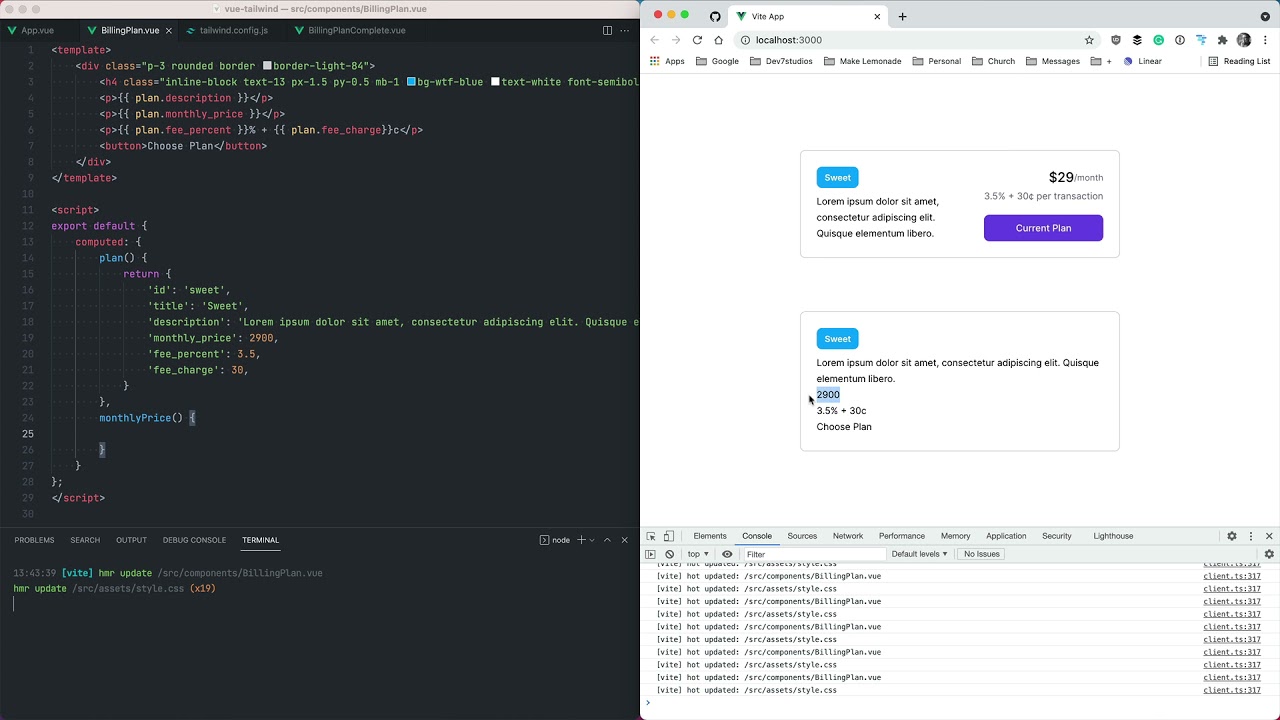Open DevTools settings gear
This screenshot has height=720, width=1280.
pos(1232,536)
